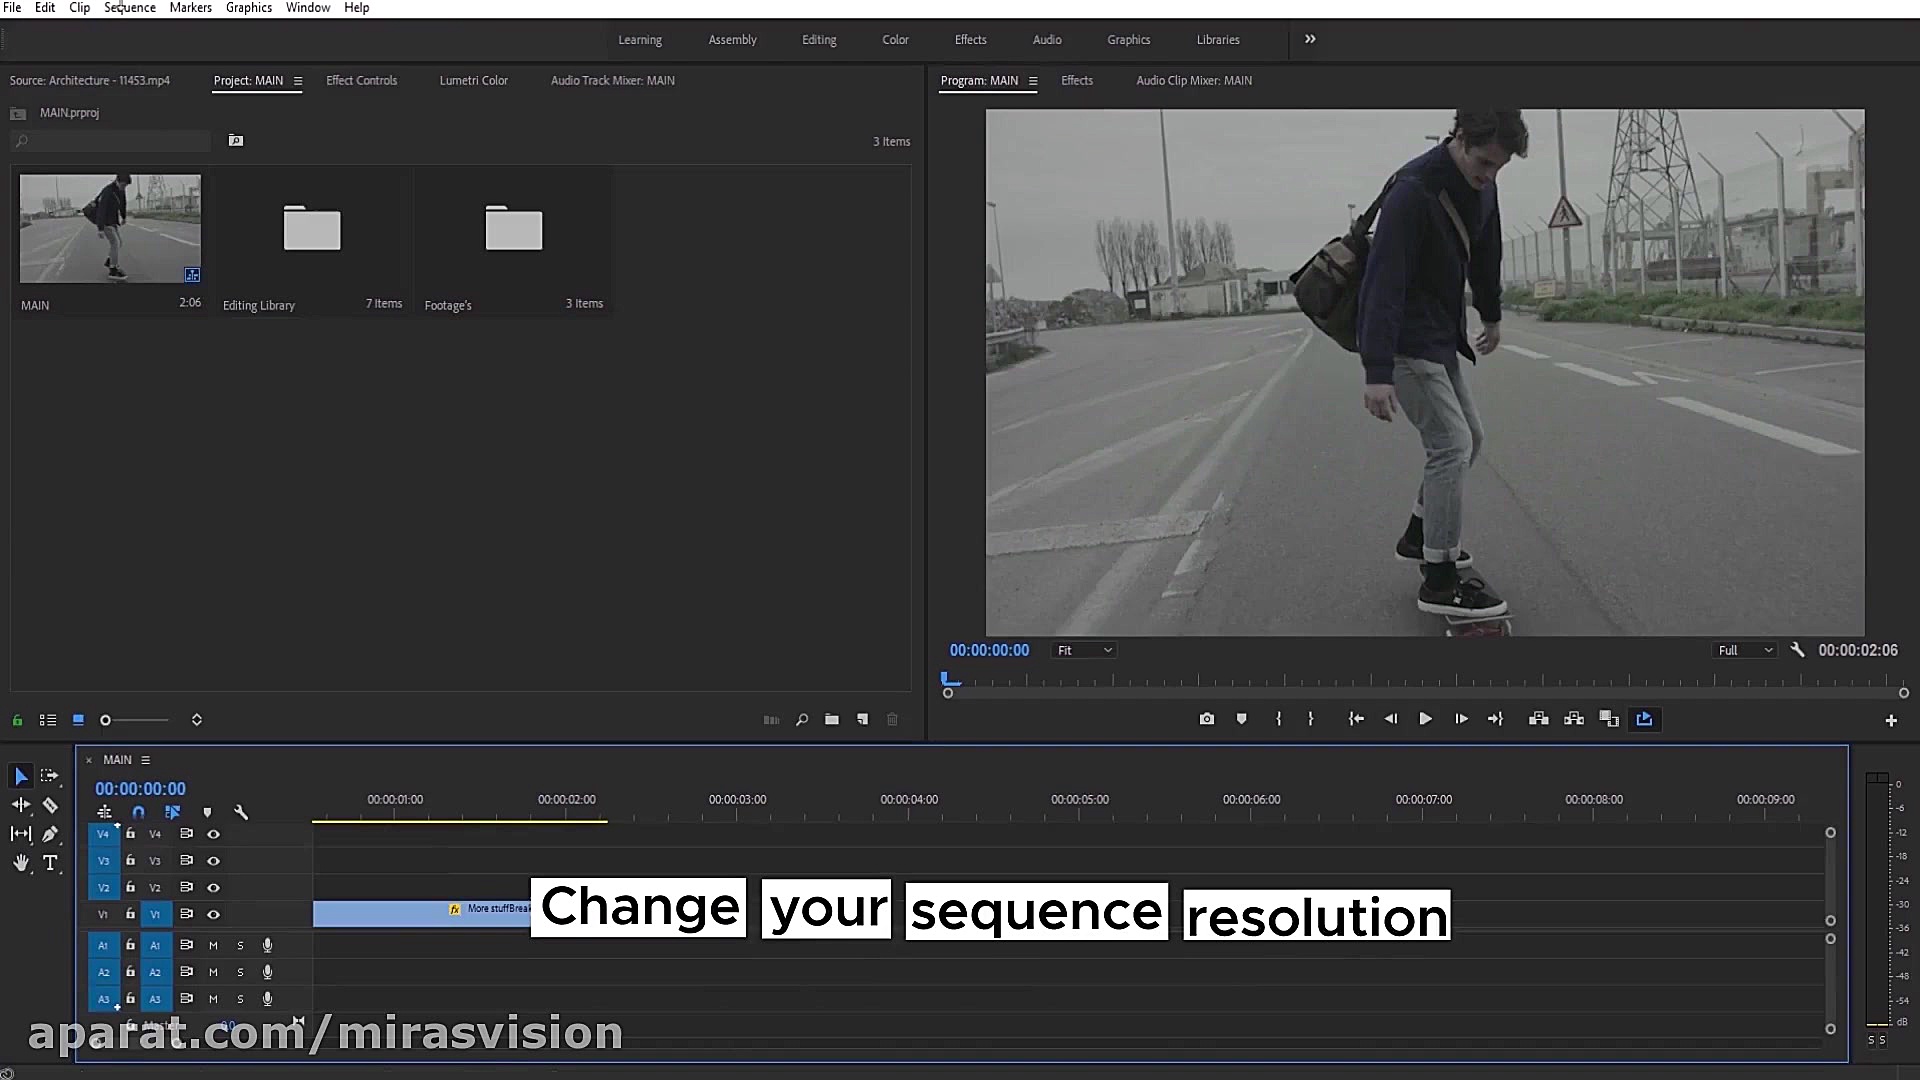This screenshot has width=1920, height=1080.
Task: Click the Play button in Program monitor
Action: click(1425, 719)
